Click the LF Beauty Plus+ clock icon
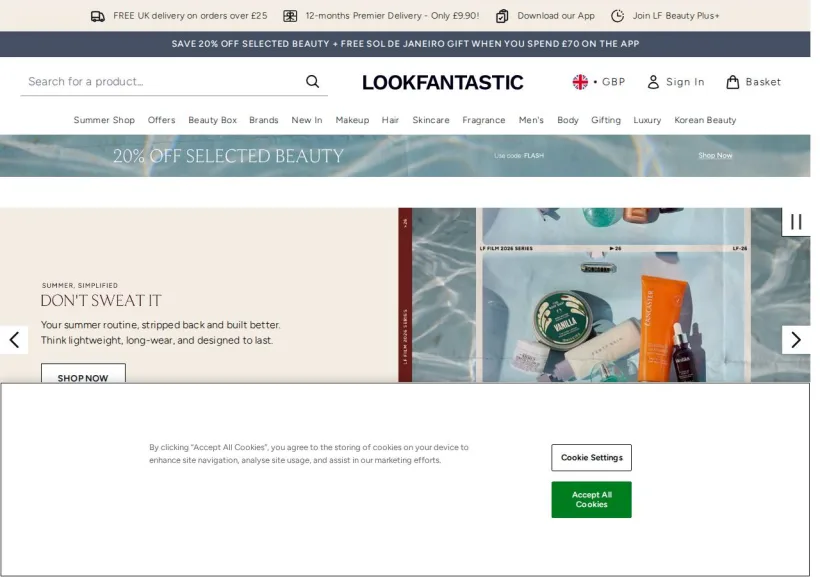This screenshot has width=820, height=577. pyautogui.click(x=618, y=16)
